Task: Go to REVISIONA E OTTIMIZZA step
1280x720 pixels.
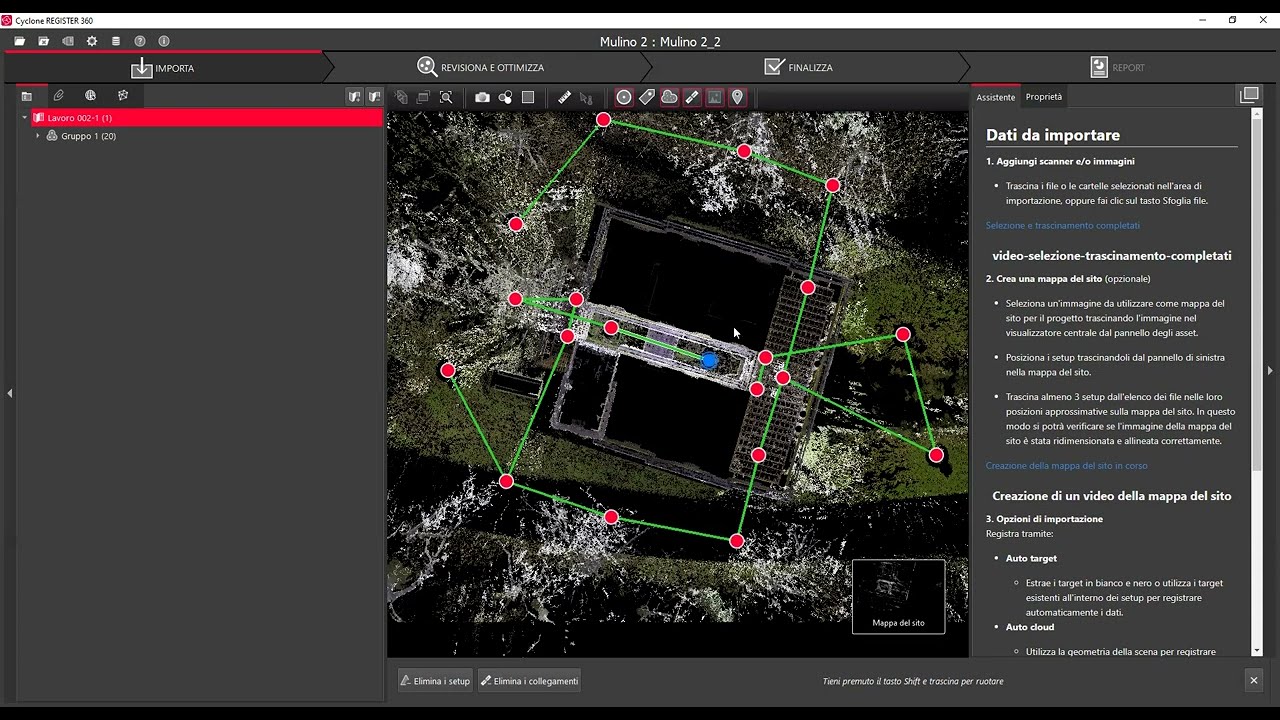Action: [481, 68]
